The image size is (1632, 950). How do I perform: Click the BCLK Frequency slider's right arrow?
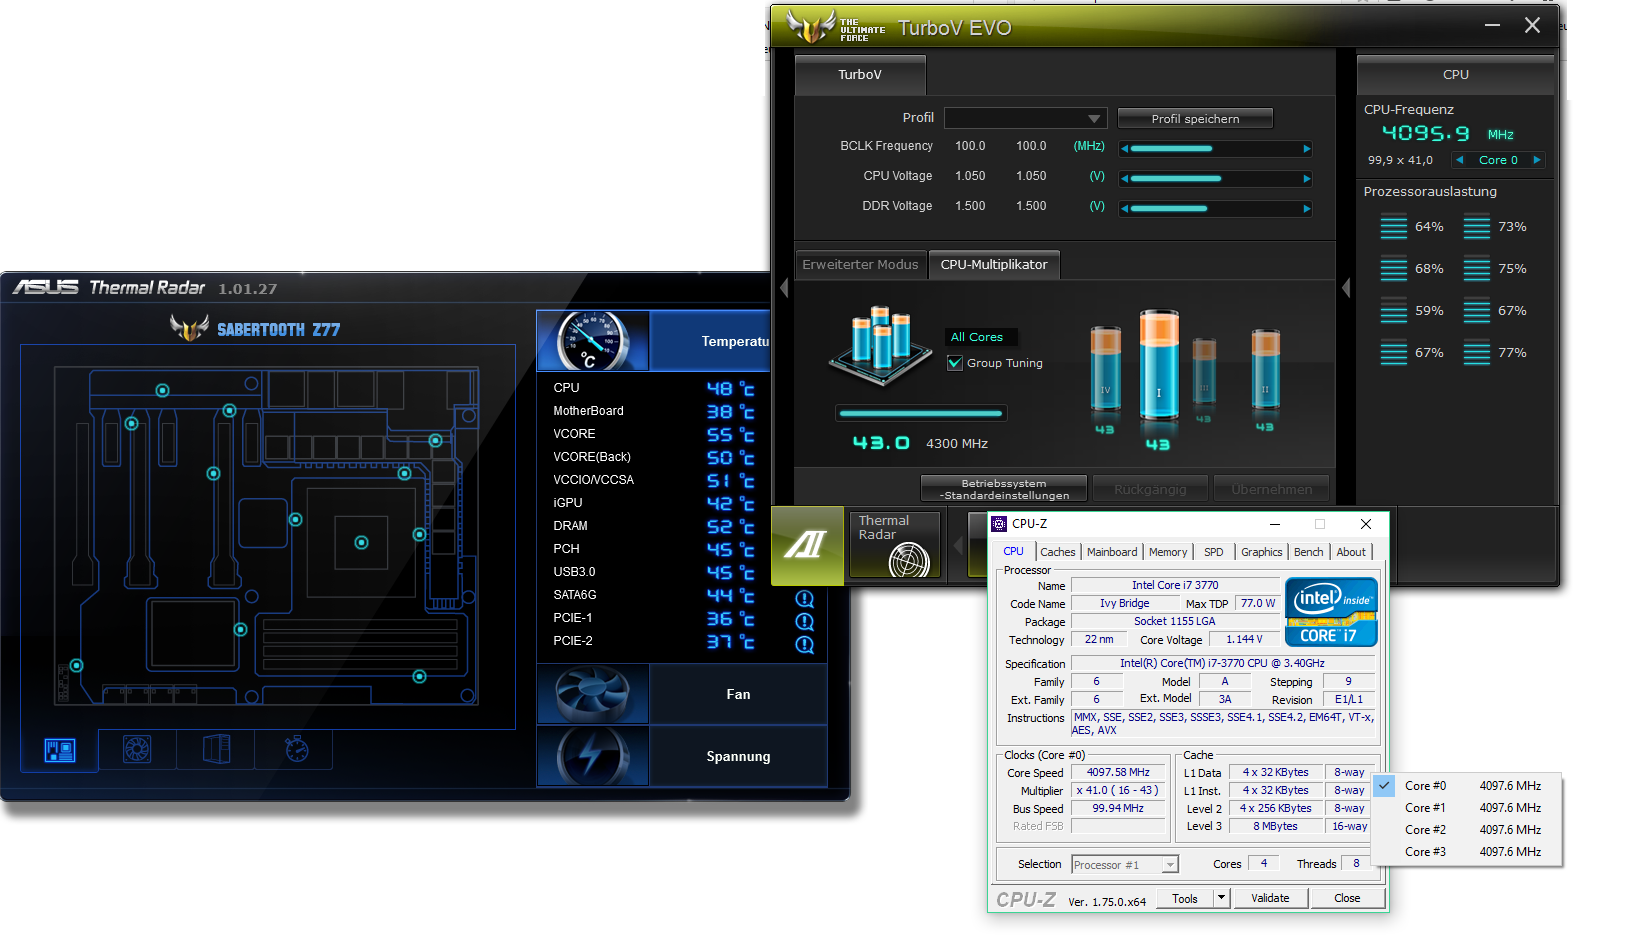pyautogui.click(x=1307, y=149)
